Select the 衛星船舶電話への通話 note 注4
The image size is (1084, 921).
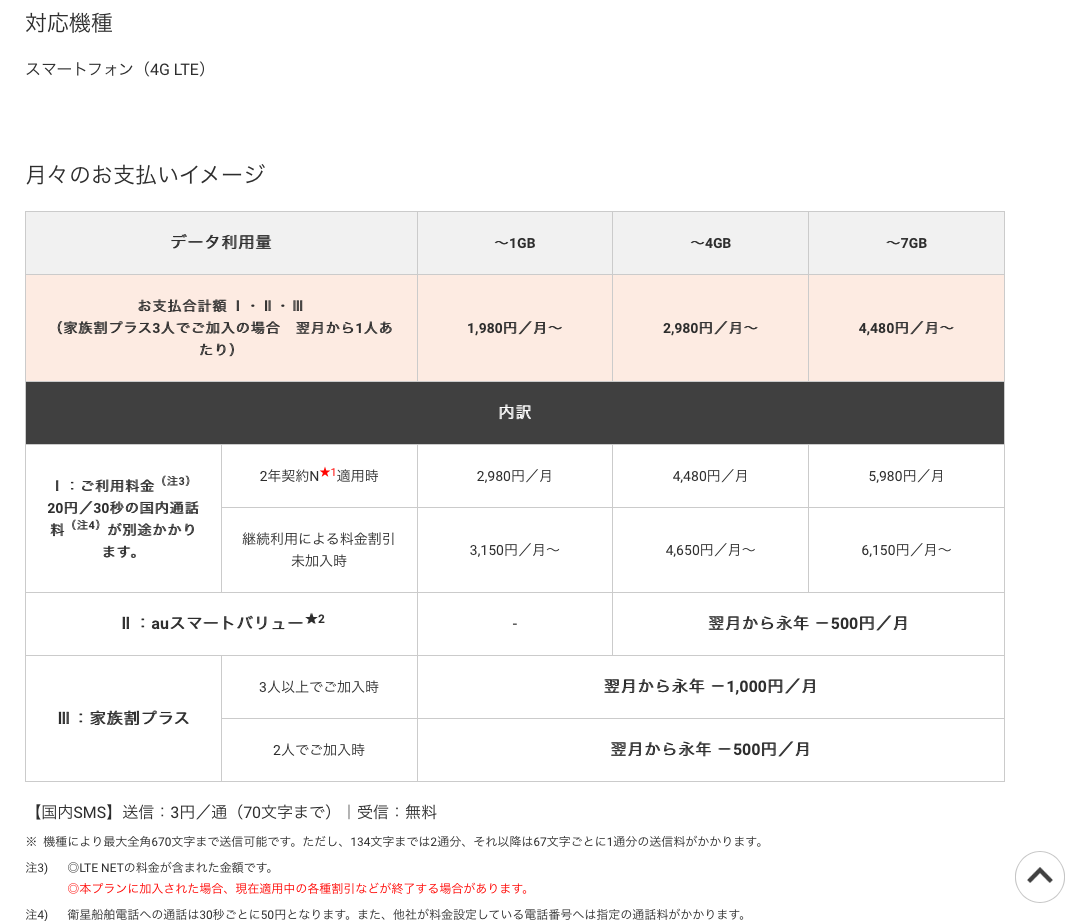click(406, 914)
